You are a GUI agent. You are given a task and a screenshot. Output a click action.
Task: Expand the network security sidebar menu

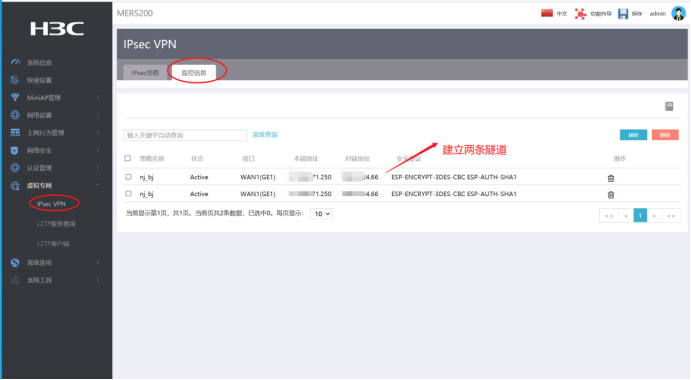pyautogui.click(x=56, y=150)
